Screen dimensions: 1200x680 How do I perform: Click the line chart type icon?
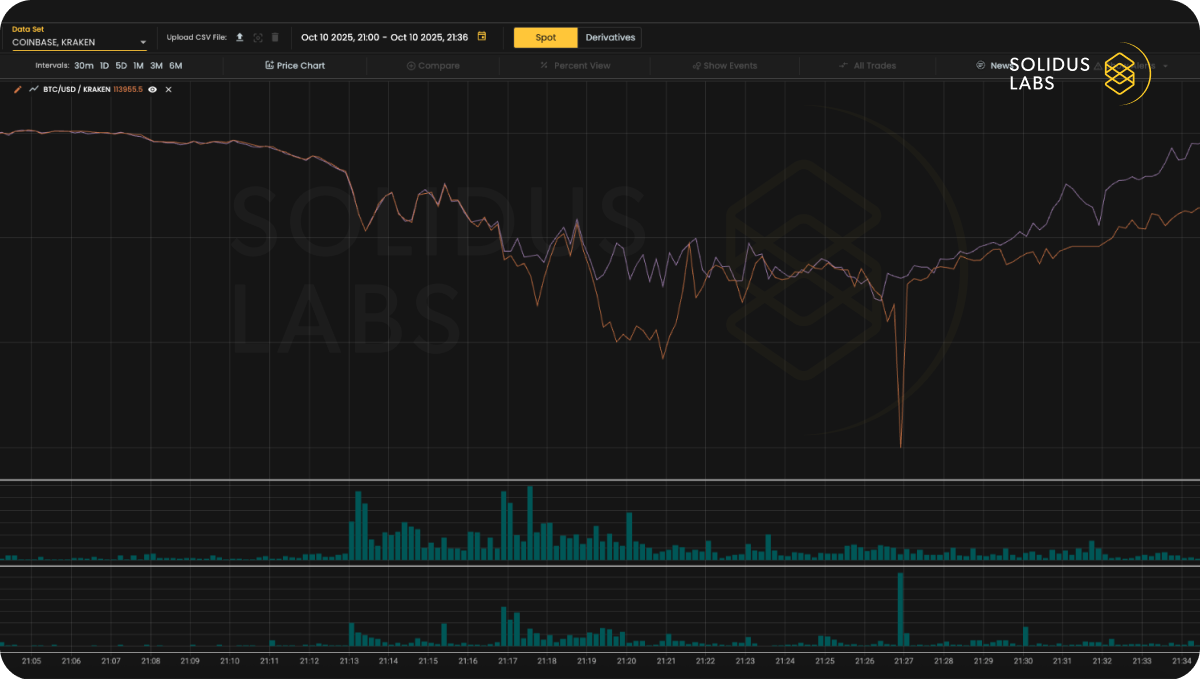point(34,89)
